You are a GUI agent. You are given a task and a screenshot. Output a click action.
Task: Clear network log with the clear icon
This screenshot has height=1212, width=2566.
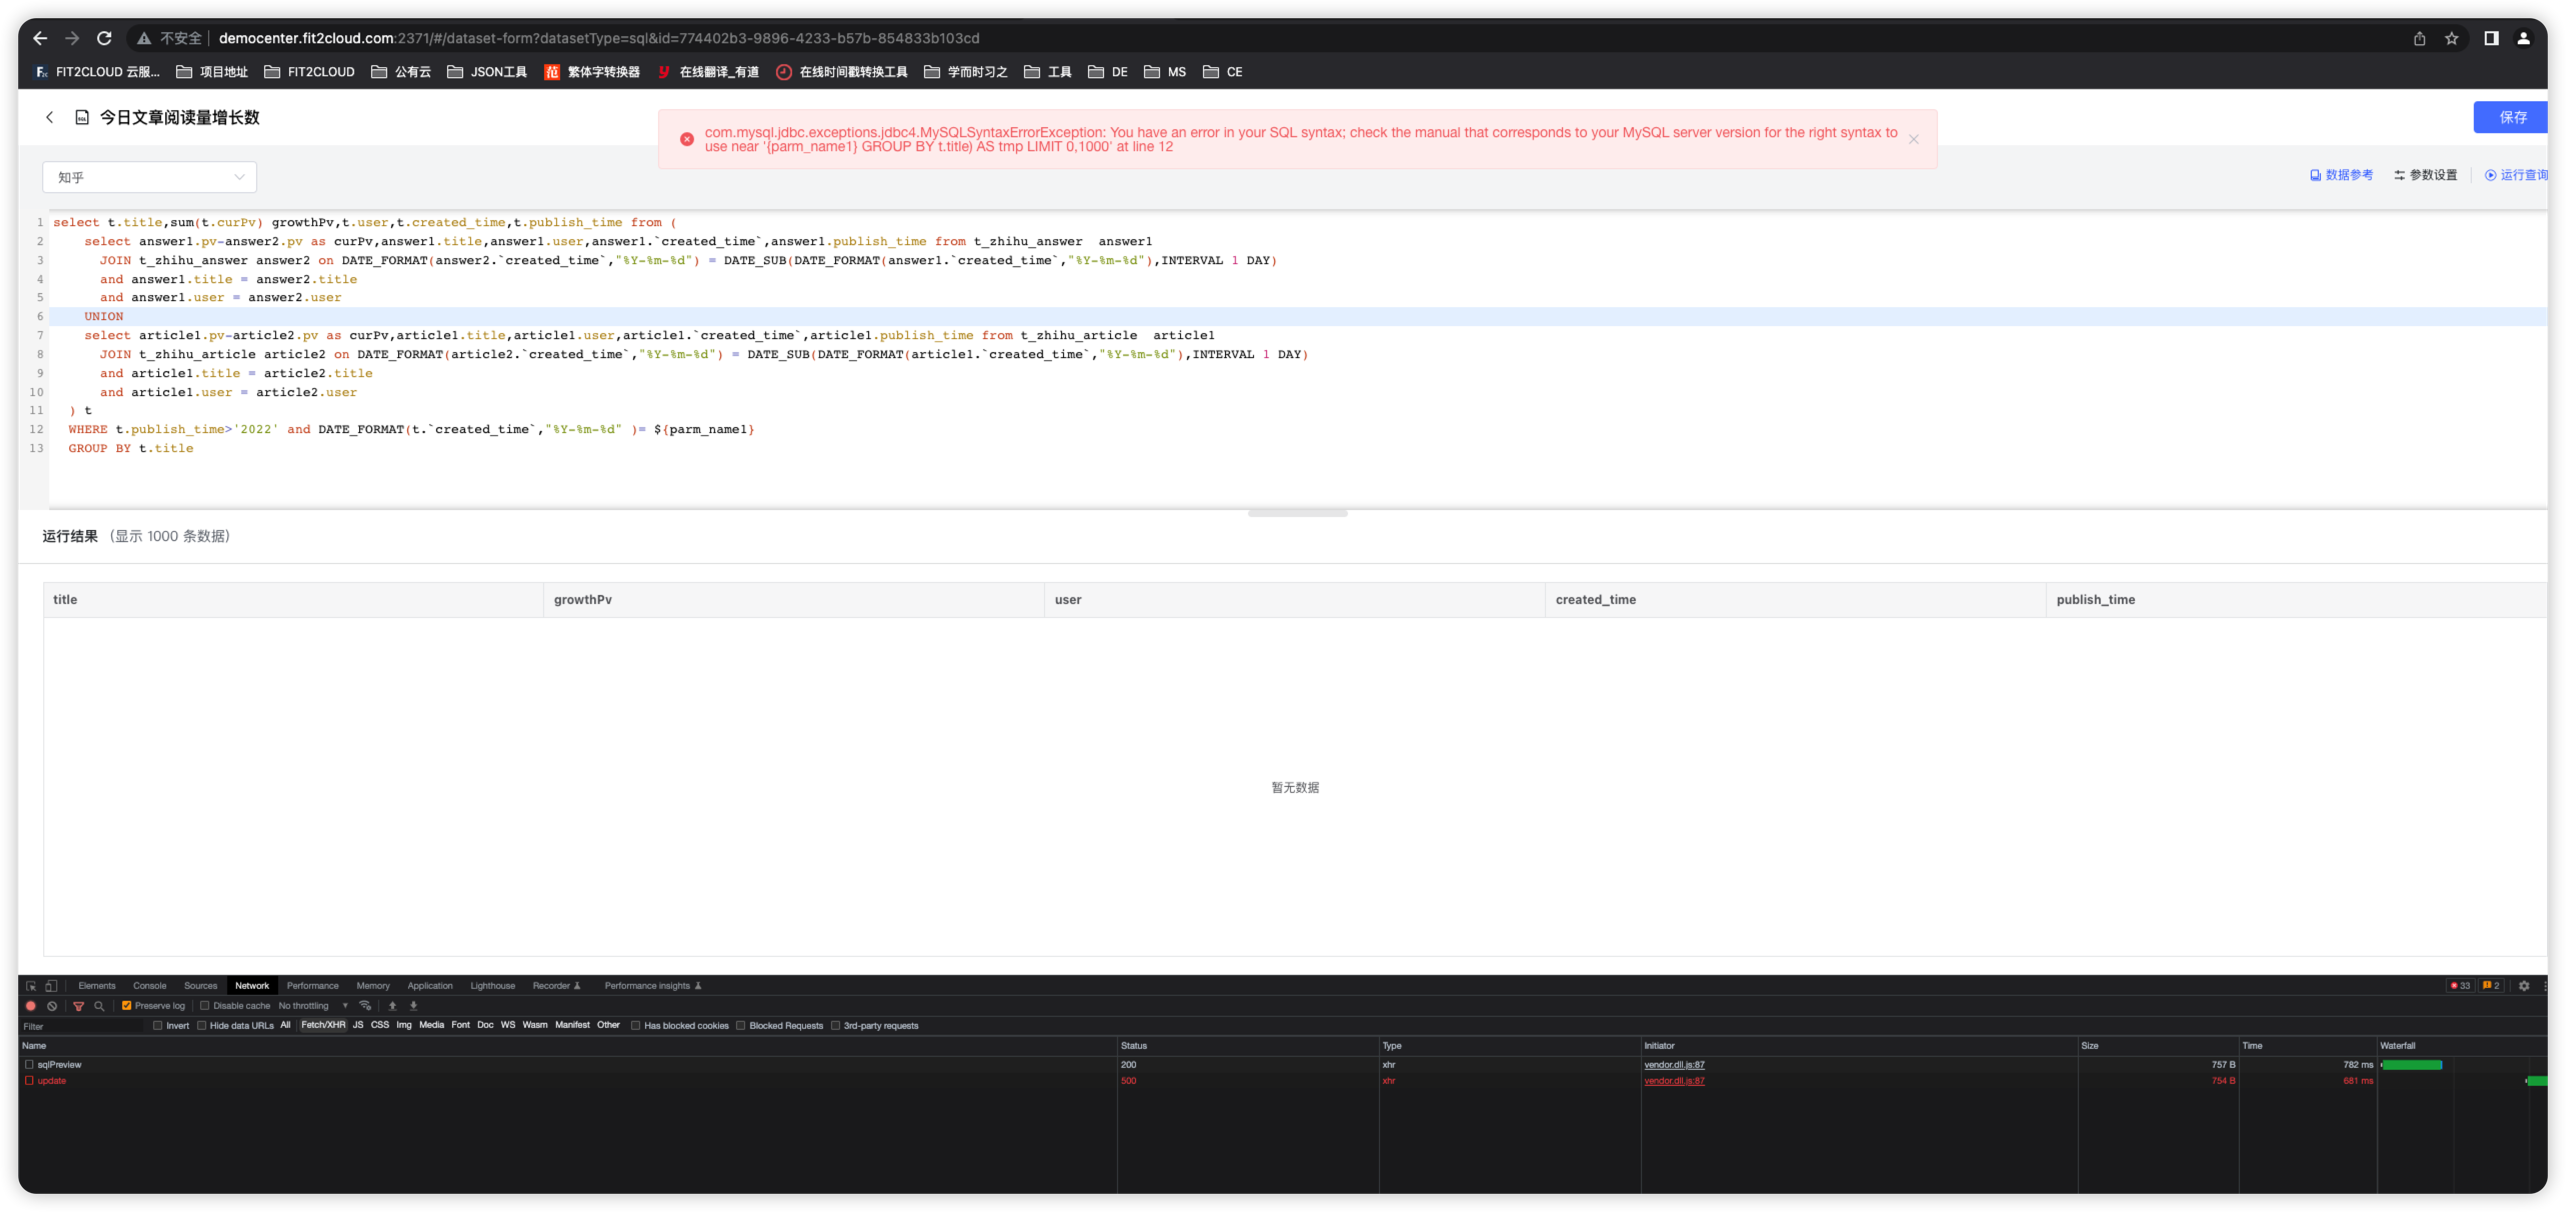[x=52, y=1006]
